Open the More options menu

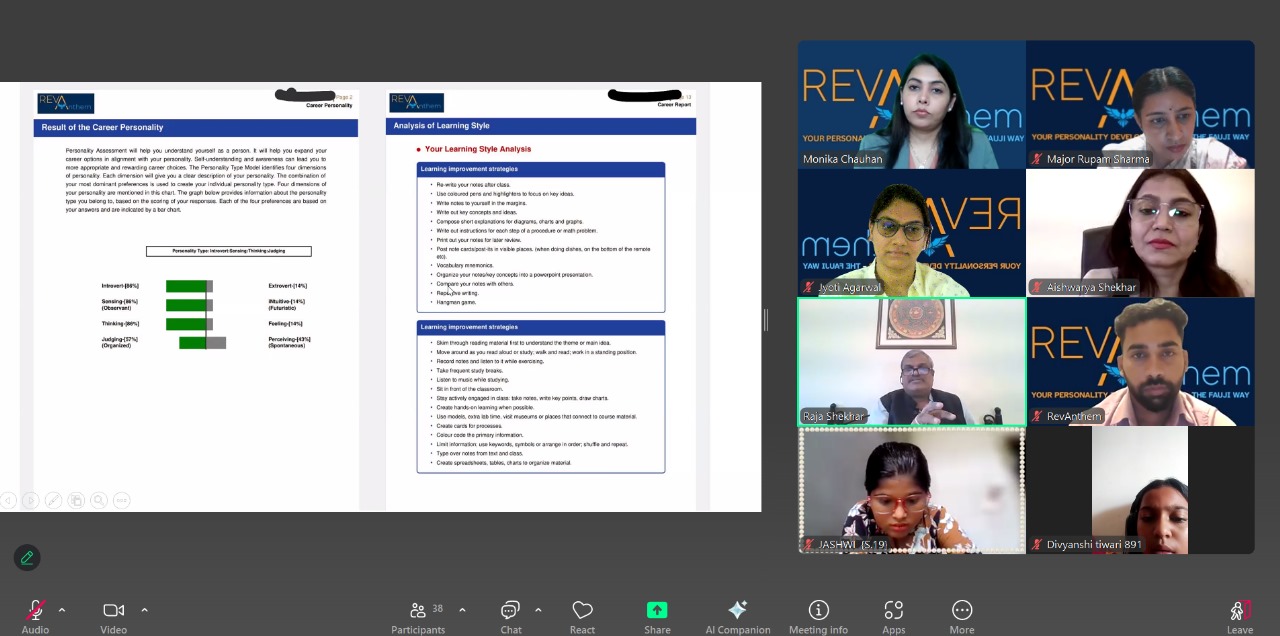click(x=962, y=611)
